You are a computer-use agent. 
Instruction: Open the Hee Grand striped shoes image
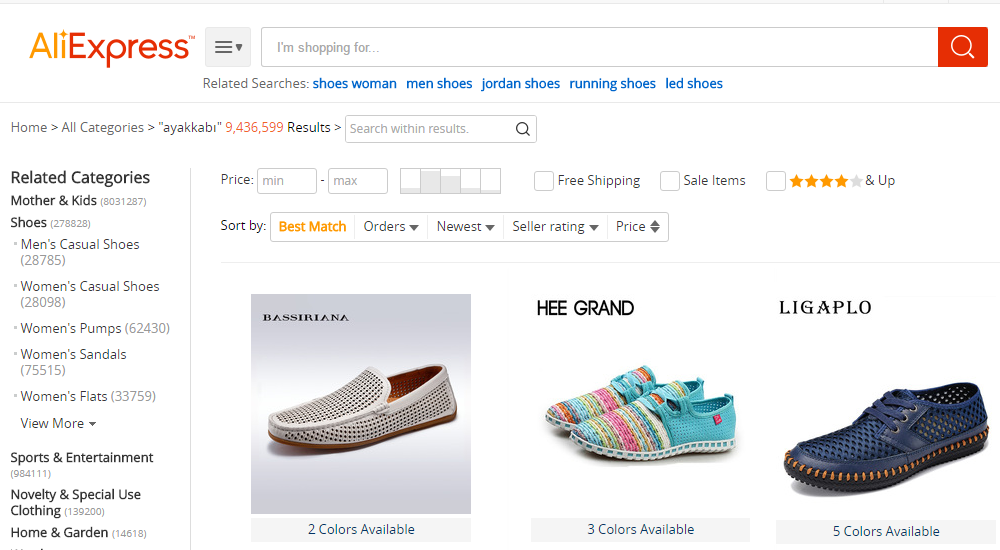tap(640, 404)
